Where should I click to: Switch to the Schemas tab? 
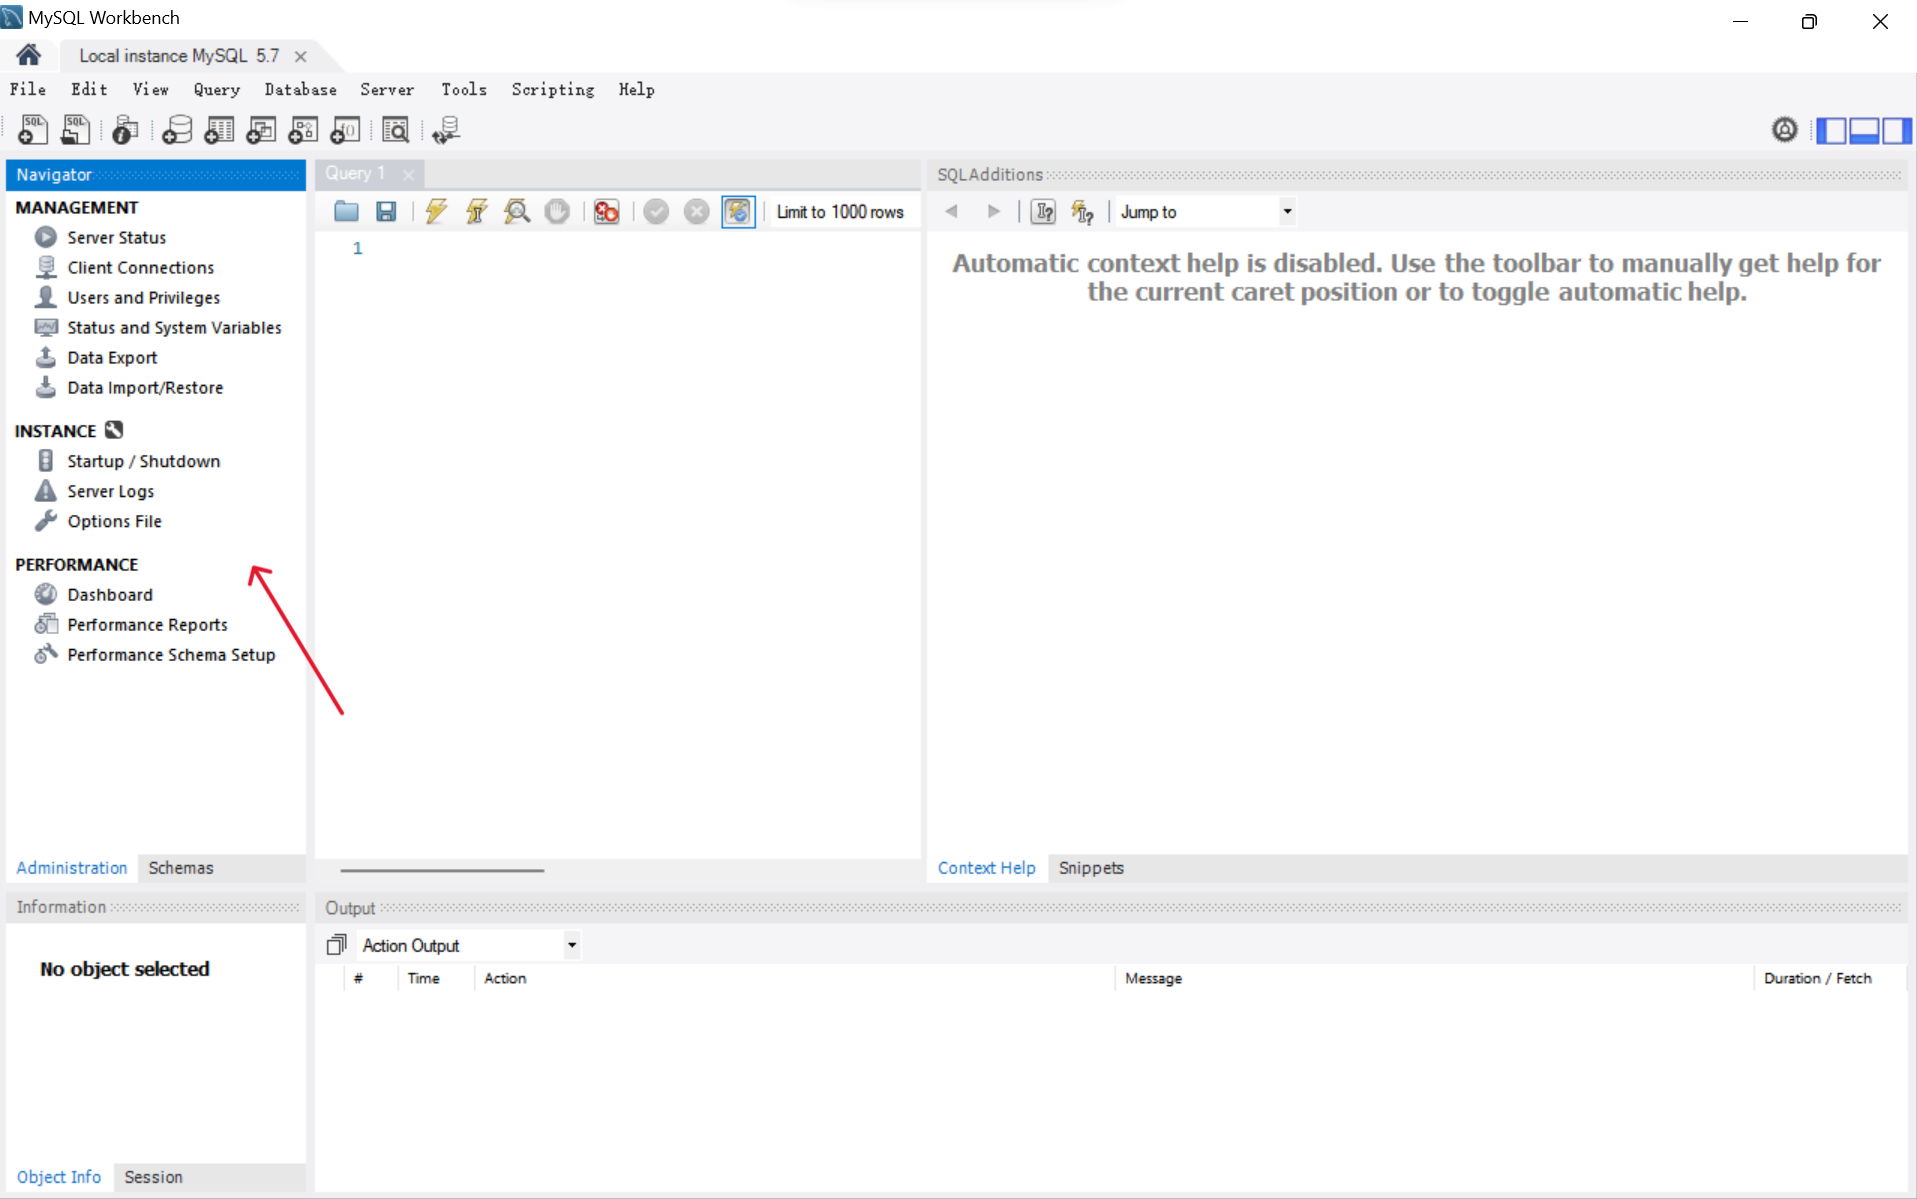[x=181, y=867]
